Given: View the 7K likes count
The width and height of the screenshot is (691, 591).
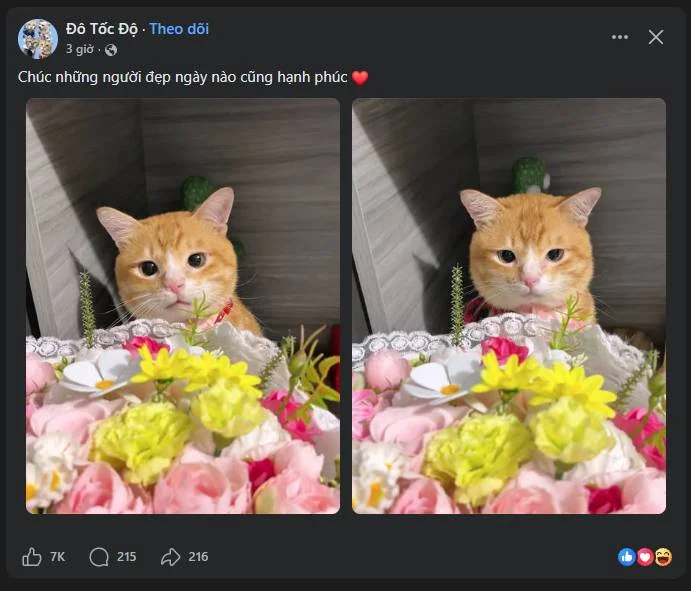Looking at the screenshot, I should 57,557.
